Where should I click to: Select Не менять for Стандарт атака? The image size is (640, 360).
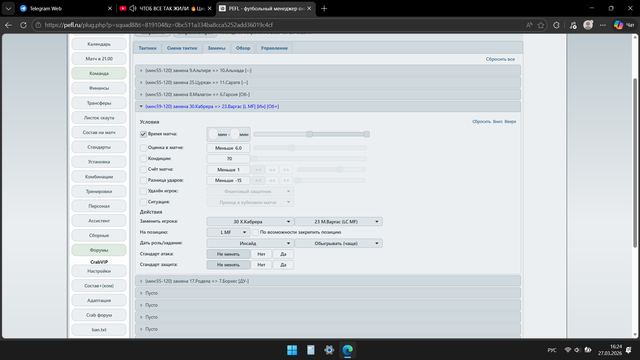click(x=228, y=254)
